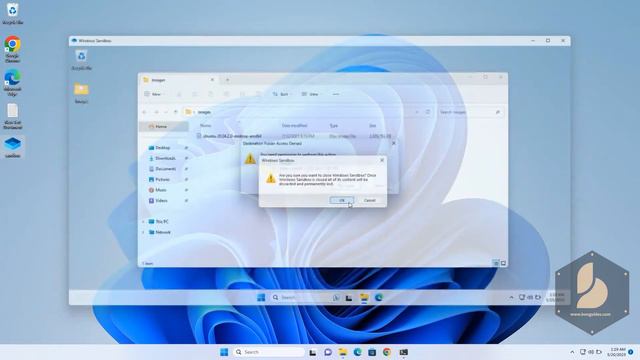Open recent locations dropdown in Explorer
Viewport: 640px width, 360px height.
pyautogui.click(x=166, y=112)
